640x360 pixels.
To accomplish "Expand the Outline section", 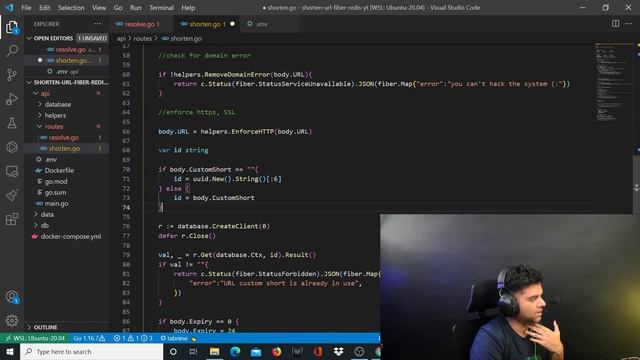I will pyautogui.click(x=67, y=327).
